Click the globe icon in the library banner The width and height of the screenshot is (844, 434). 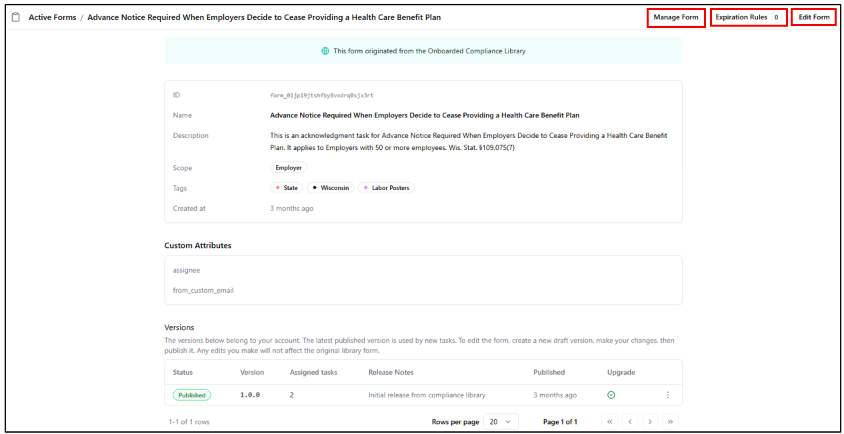pos(325,51)
